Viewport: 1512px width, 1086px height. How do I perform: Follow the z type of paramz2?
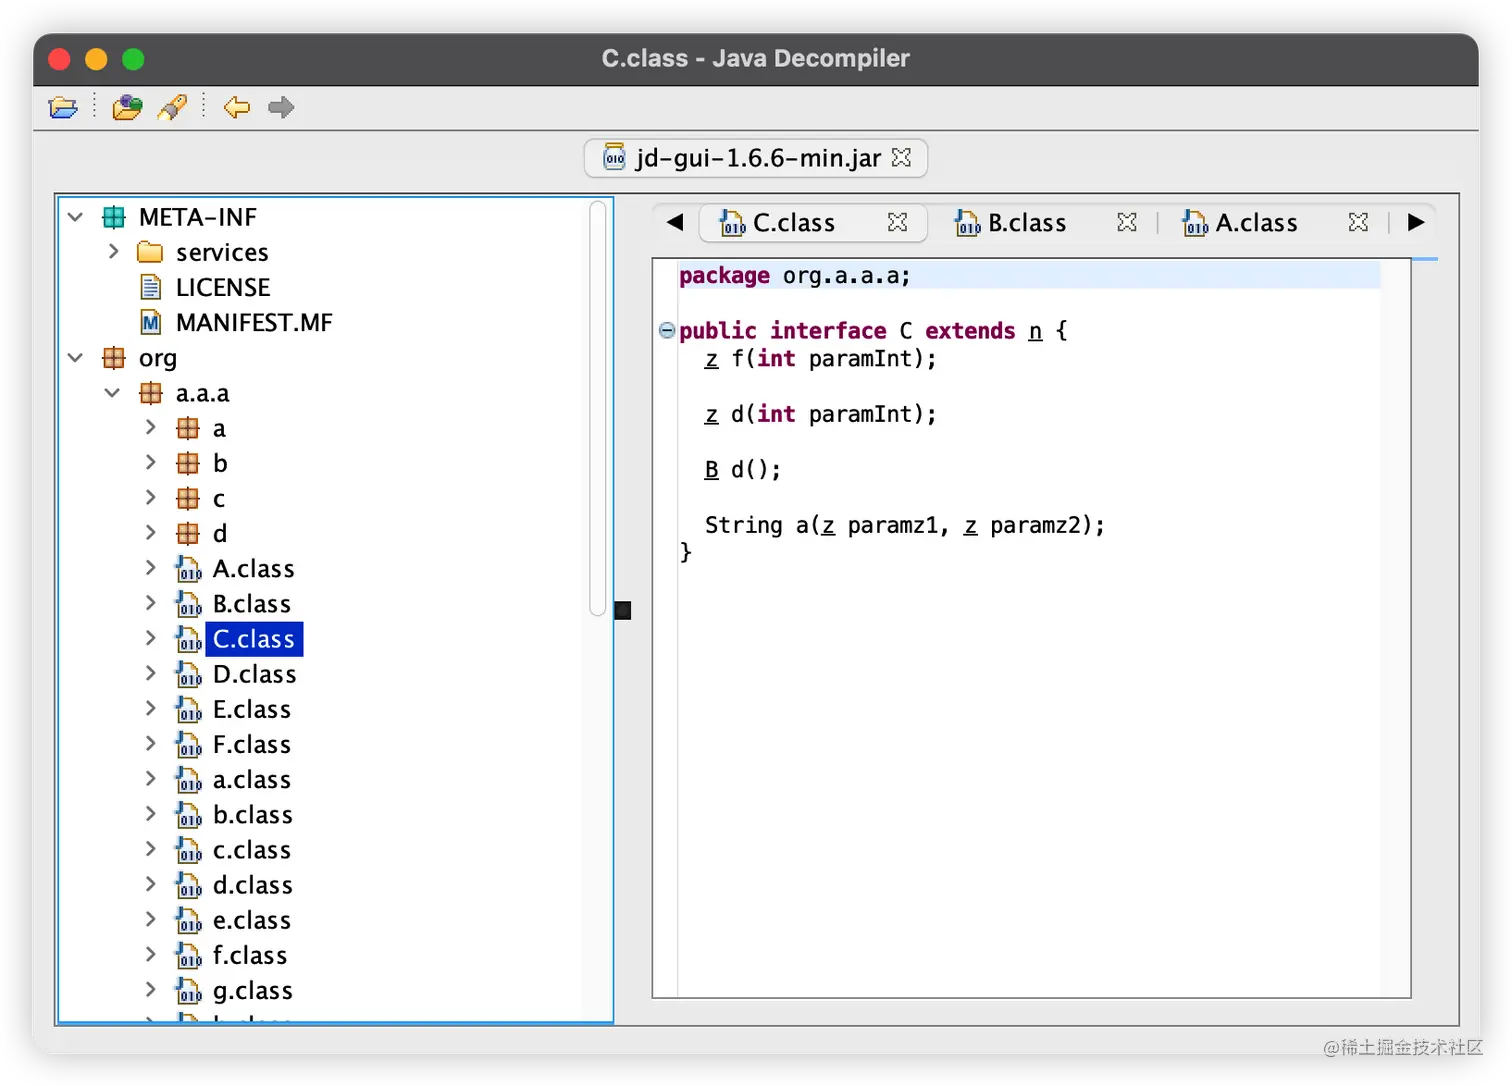[970, 525]
